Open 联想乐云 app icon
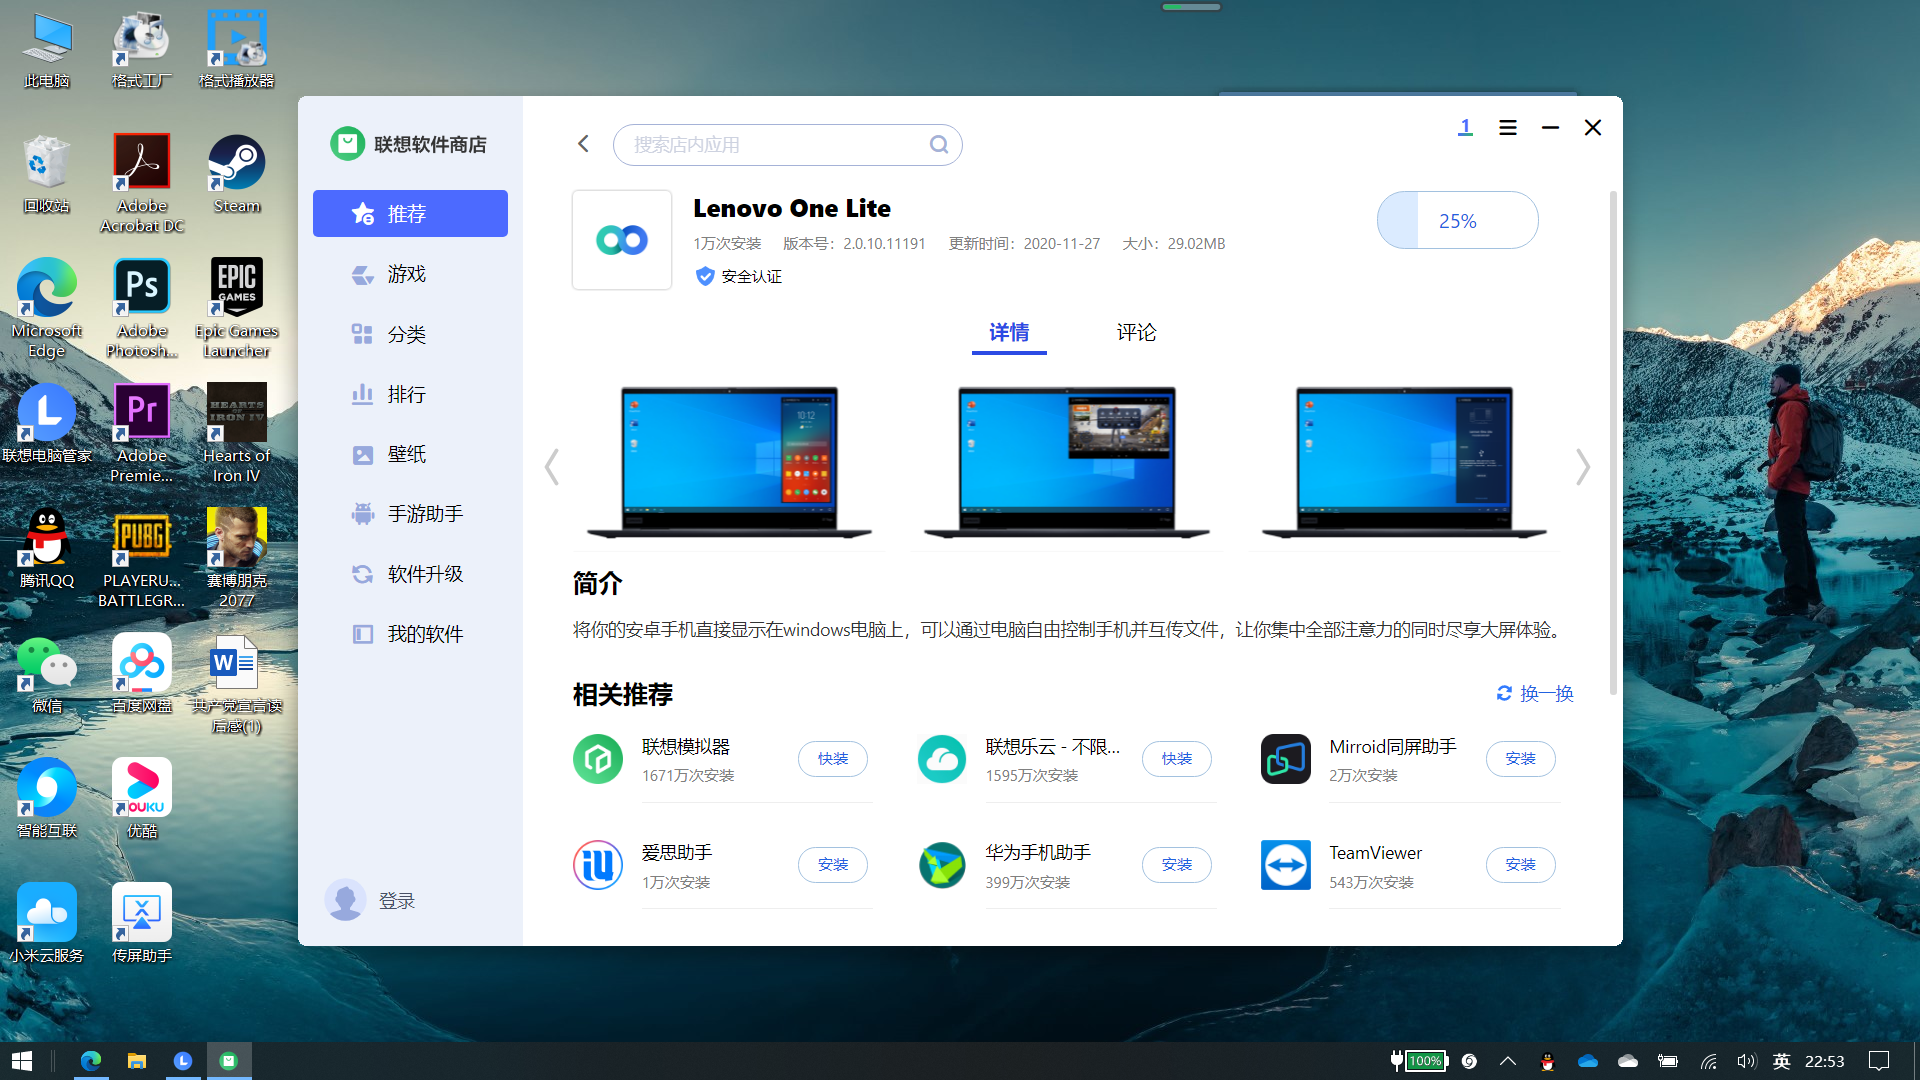This screenshot has height=1080, width=1920. click(x=942, y=759)
